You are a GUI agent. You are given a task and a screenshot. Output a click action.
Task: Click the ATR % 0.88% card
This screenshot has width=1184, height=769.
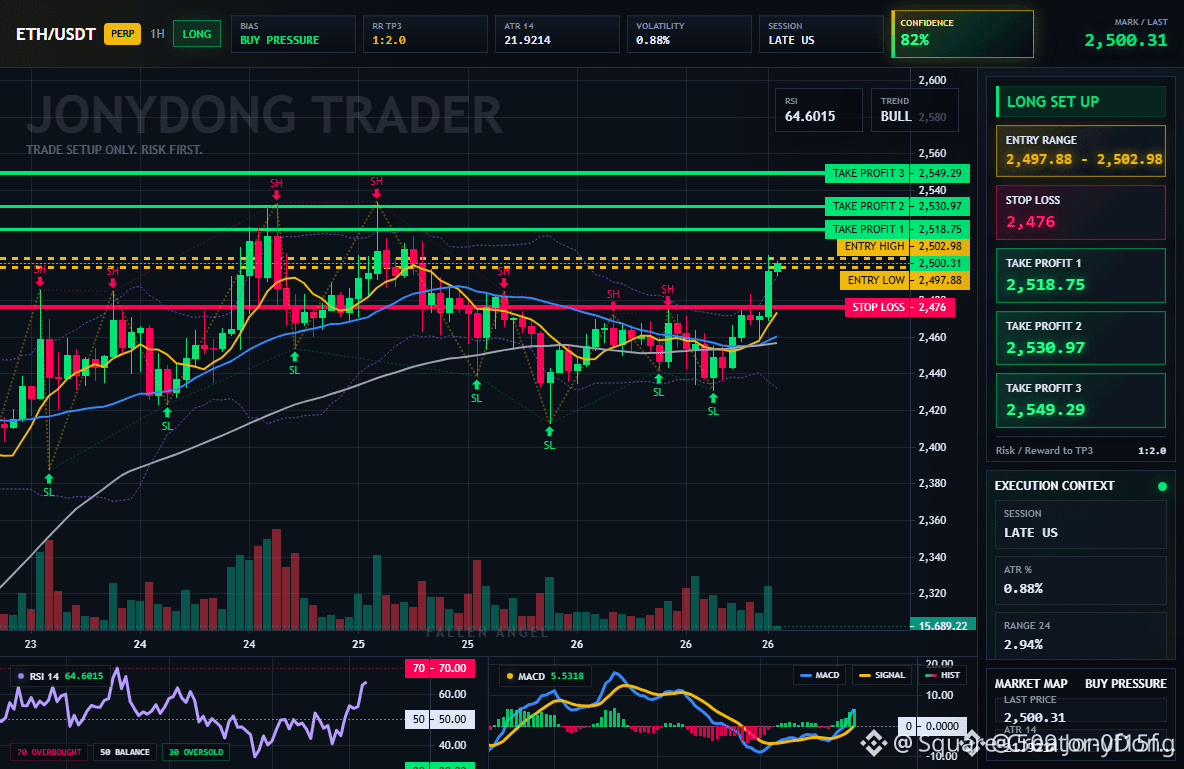(1081, 580)
